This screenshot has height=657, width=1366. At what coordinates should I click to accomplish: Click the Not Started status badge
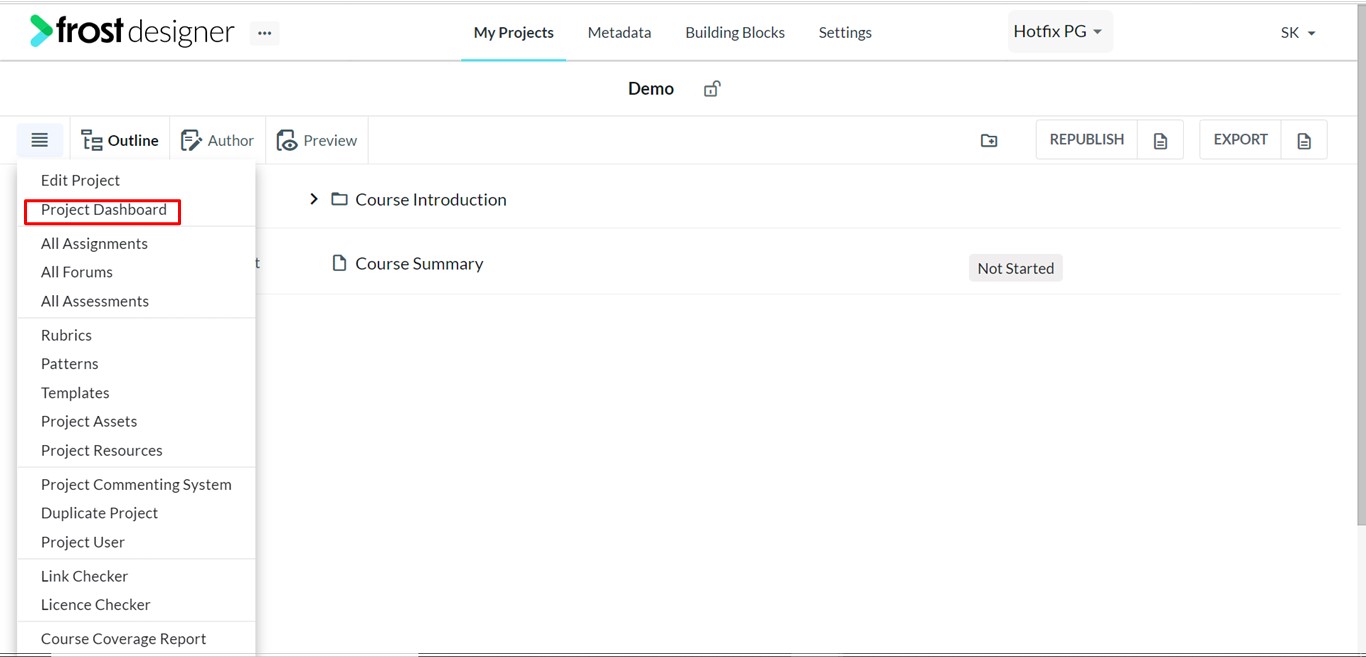1015,268
